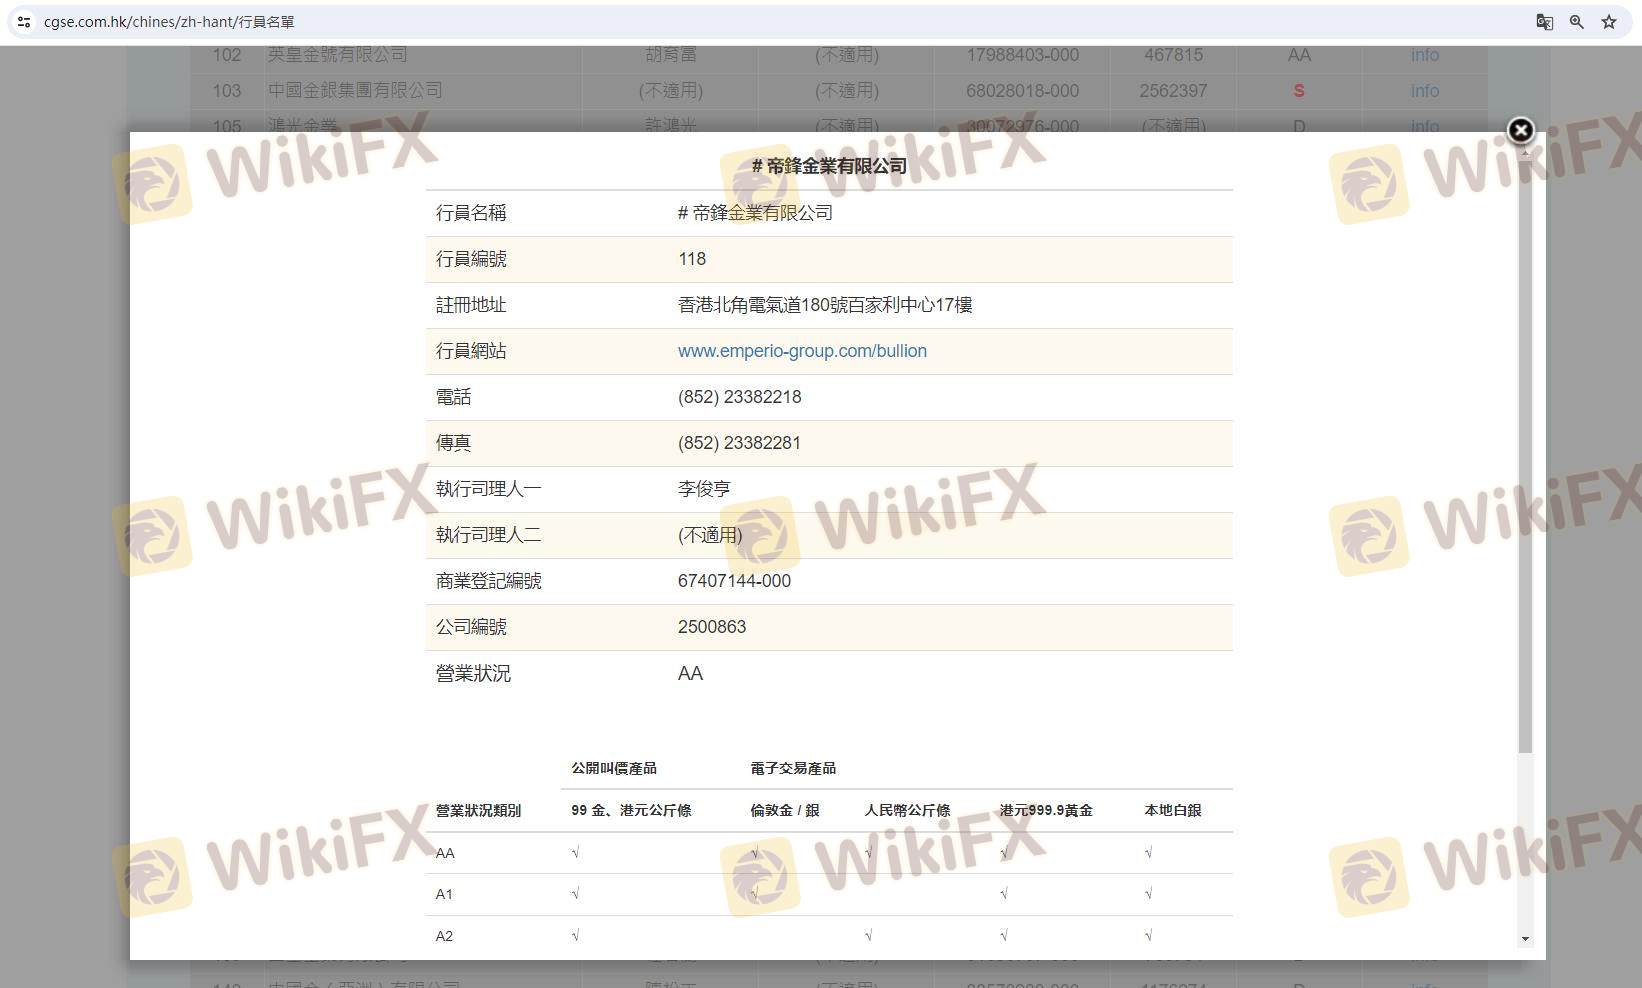The image size is (1642, 988).
Task: Click the business registration number 67407144-000
Action: coord(734,581)
